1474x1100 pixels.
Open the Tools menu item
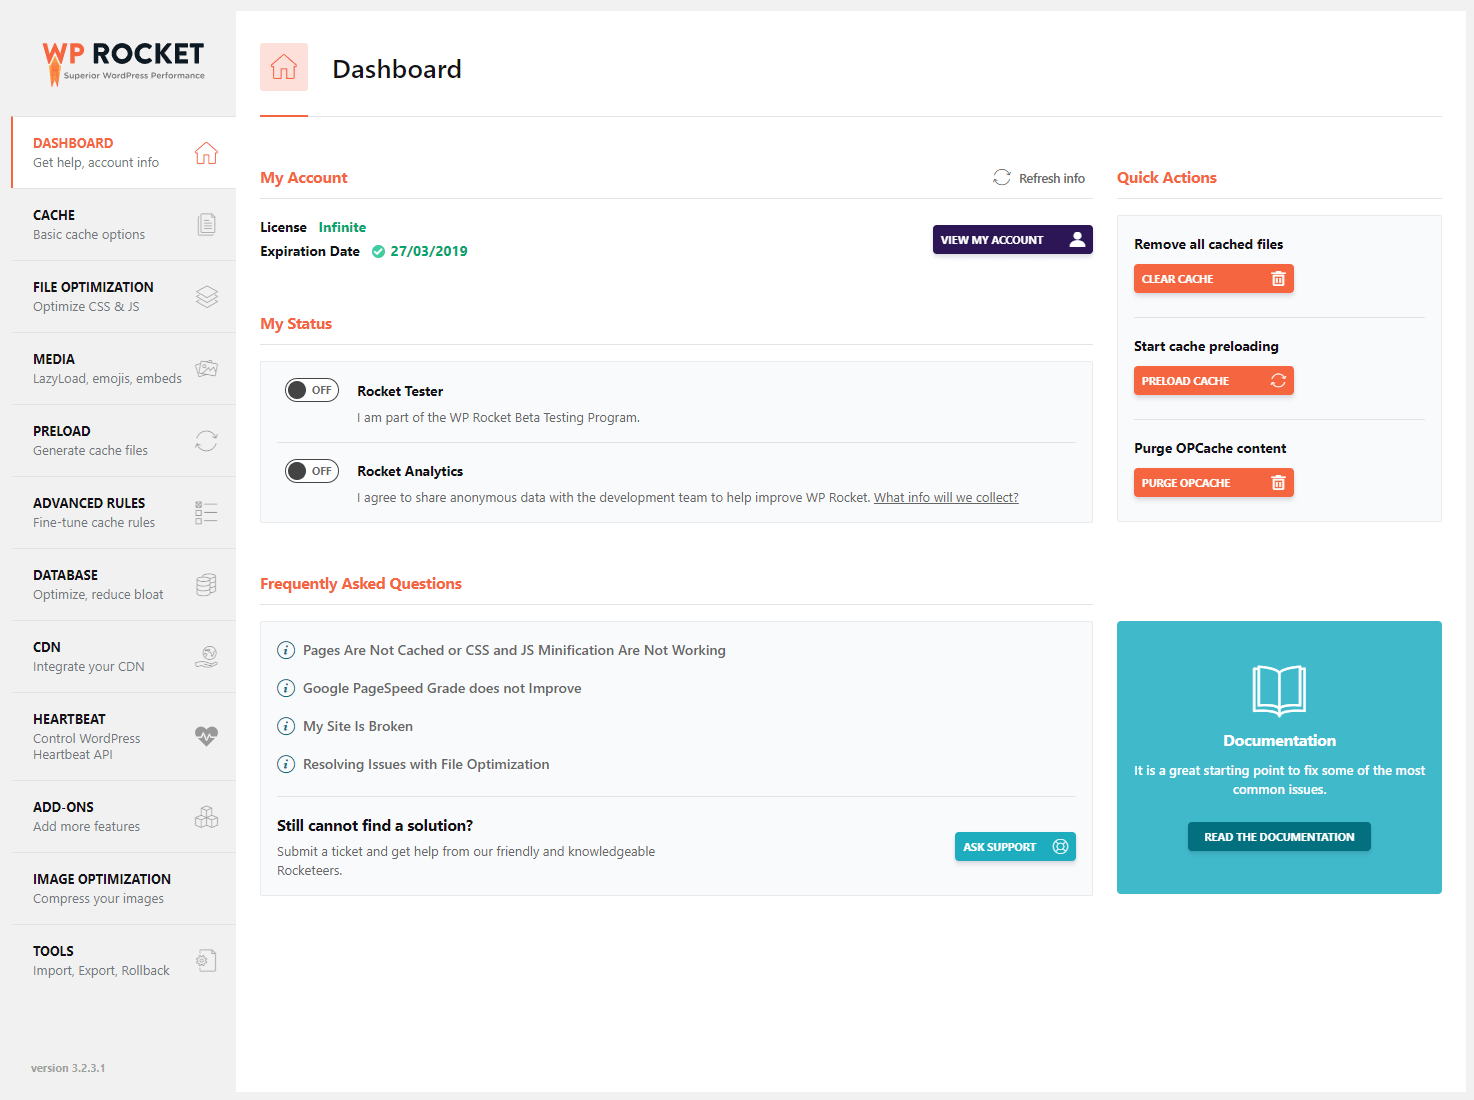[124, 960]
